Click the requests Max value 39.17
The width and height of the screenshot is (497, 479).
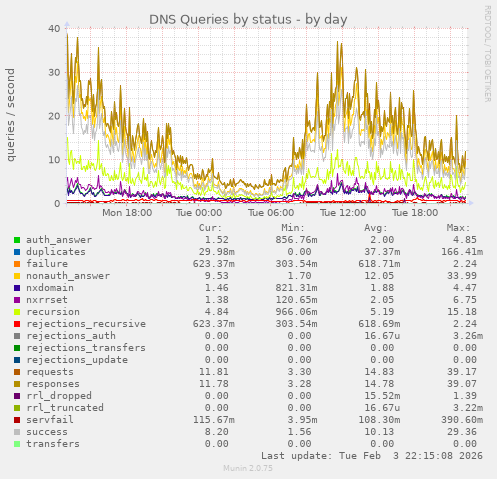click(x=465, y=372)
